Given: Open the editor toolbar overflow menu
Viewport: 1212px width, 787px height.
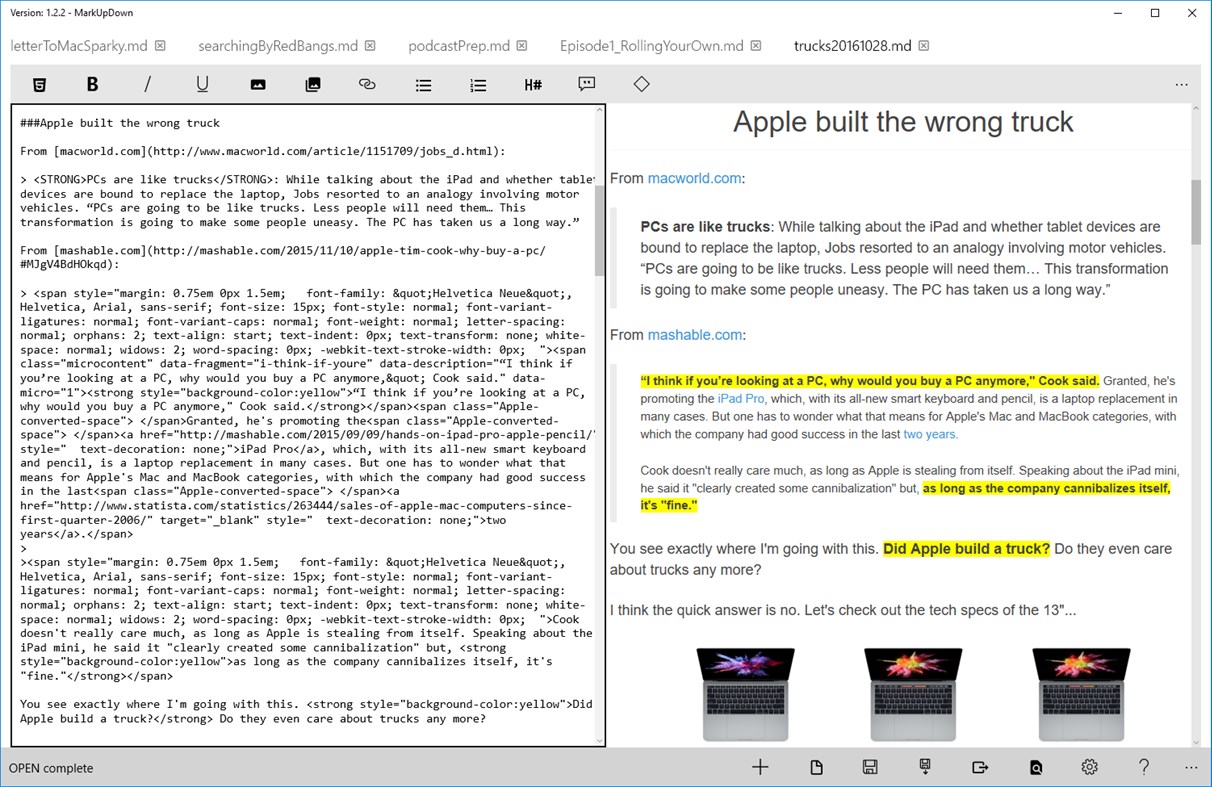Looking at the screenshot, I should [1181, 84].
